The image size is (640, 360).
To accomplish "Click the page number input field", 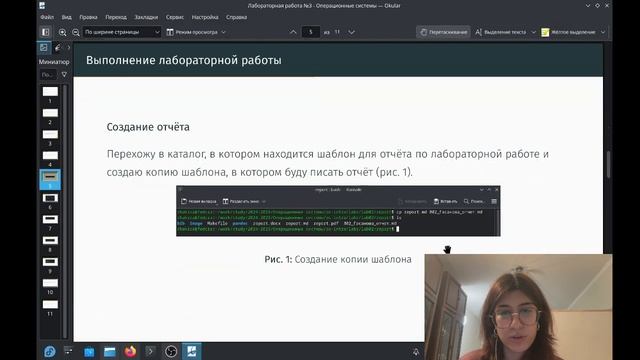I will [x=311, y=32].
